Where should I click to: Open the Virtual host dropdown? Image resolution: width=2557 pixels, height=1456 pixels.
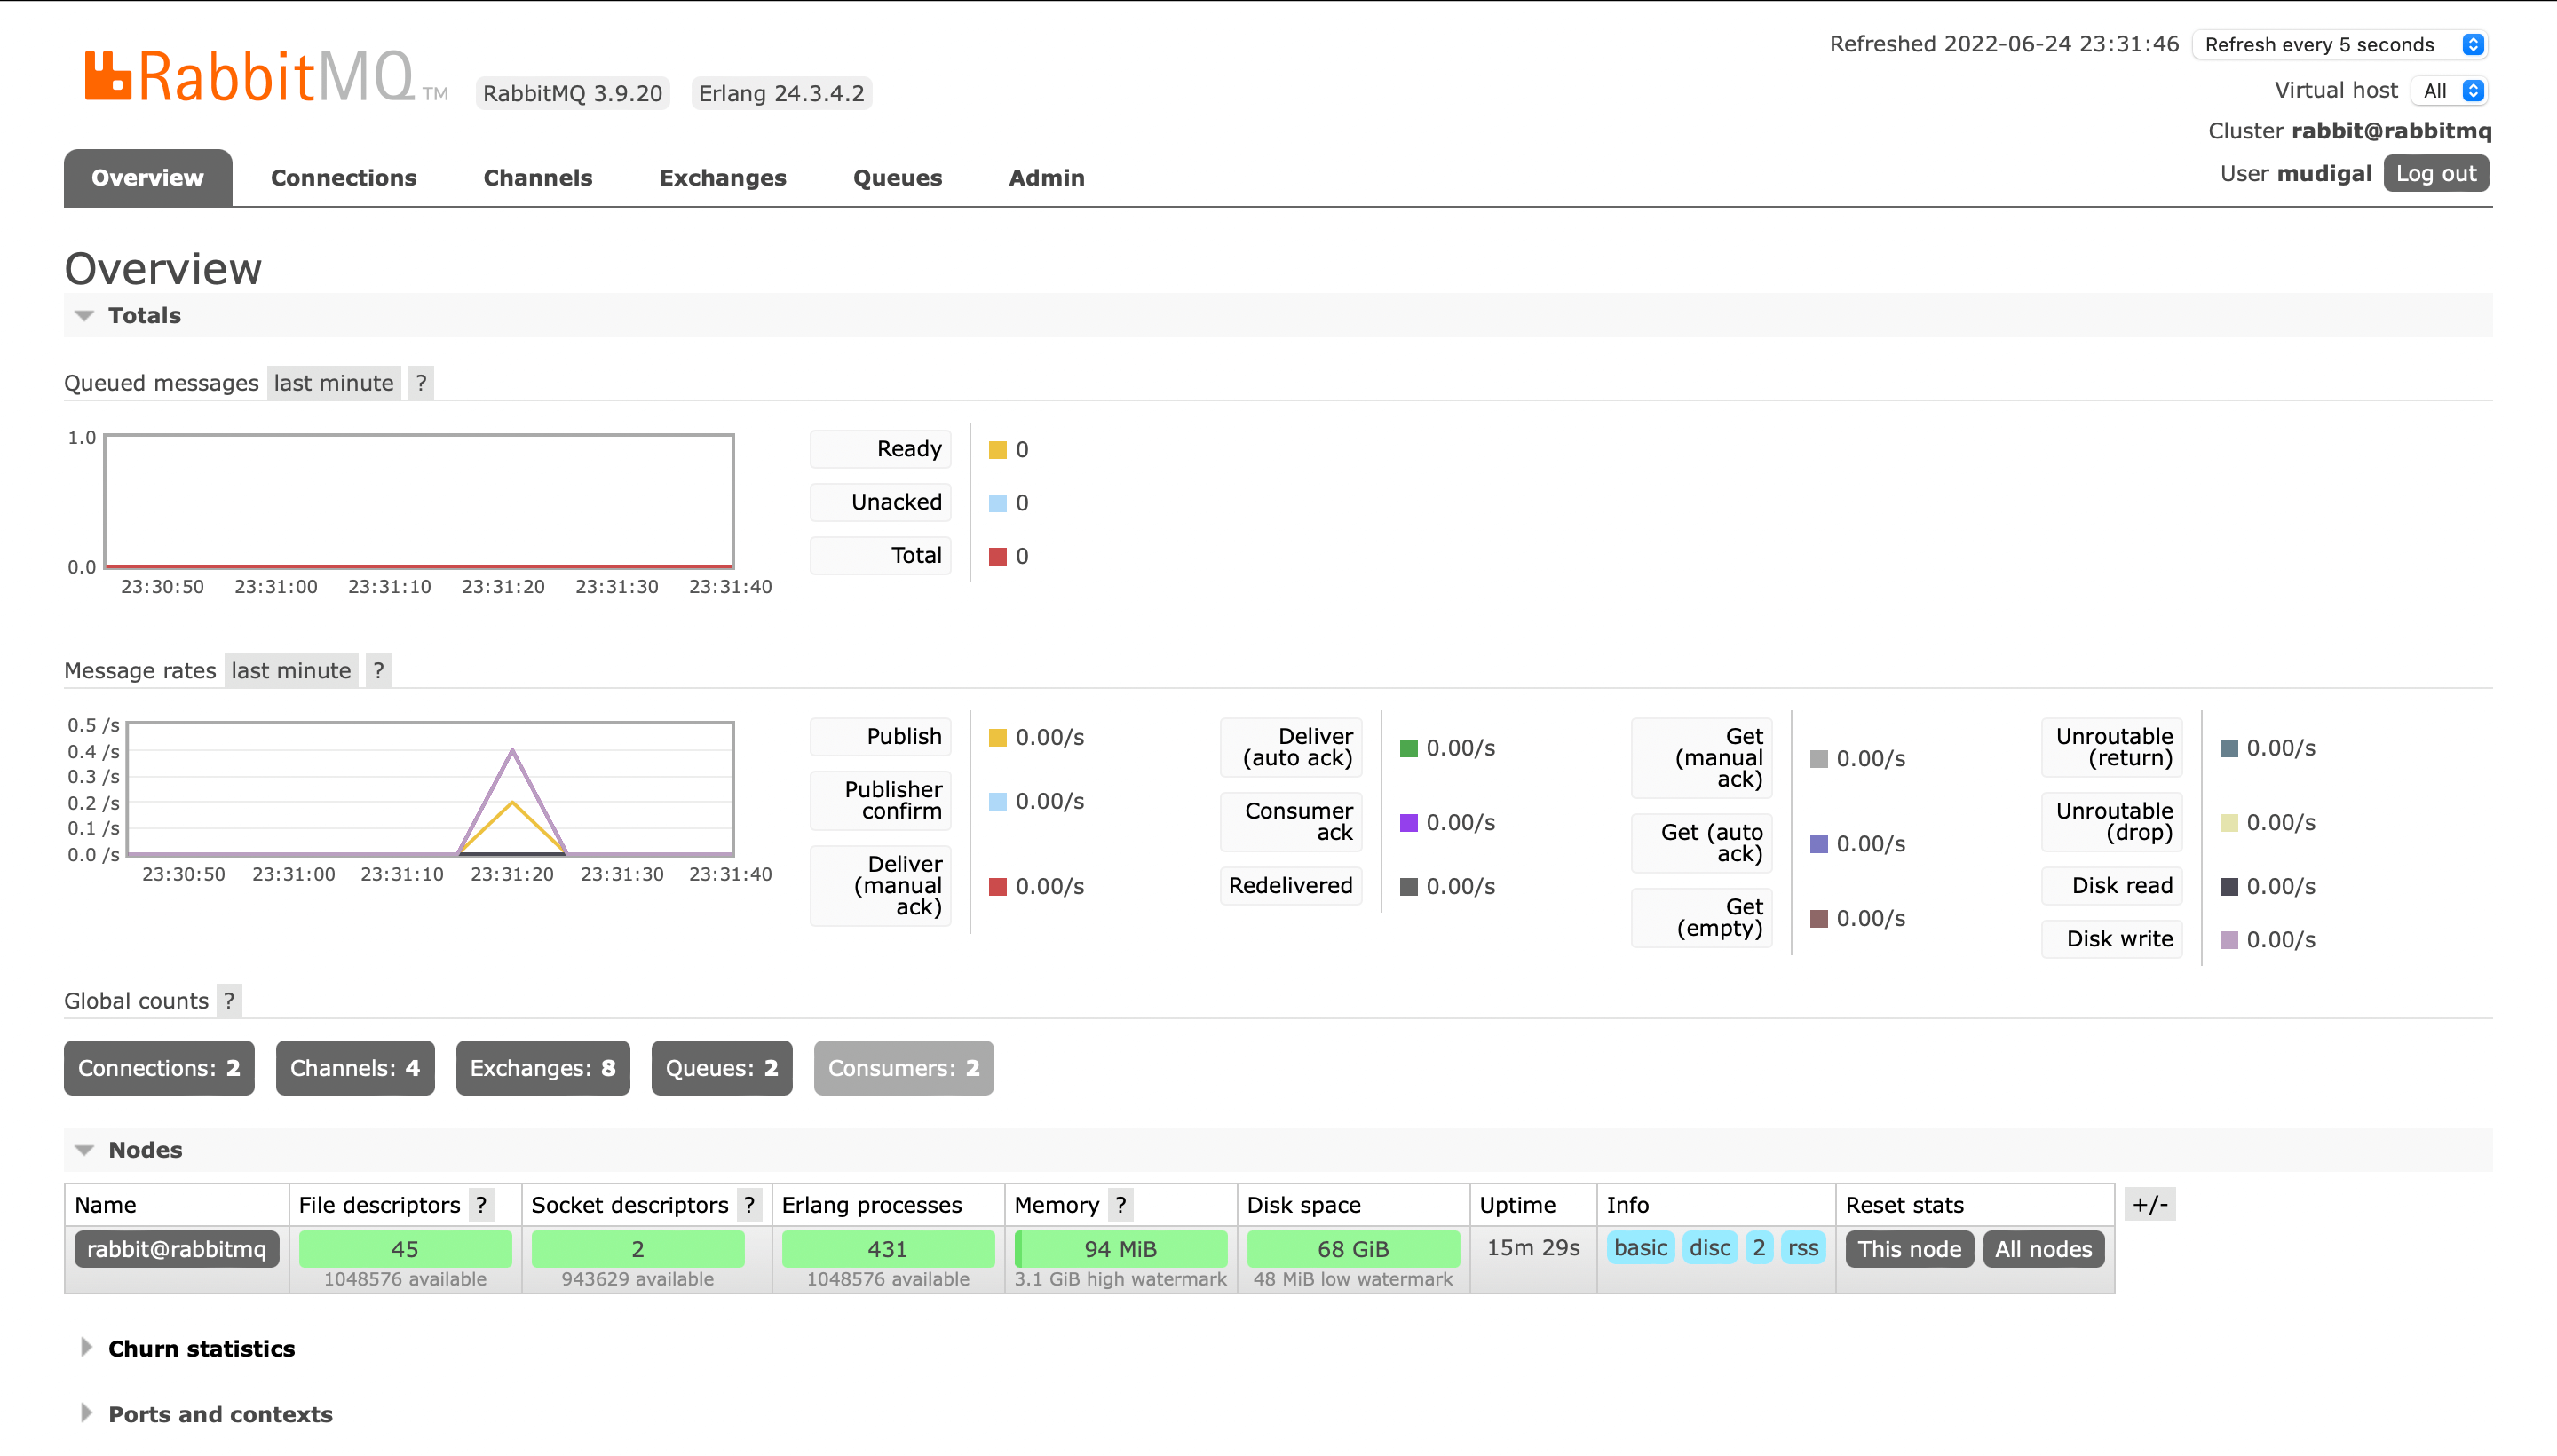(x=2449, y=91)
